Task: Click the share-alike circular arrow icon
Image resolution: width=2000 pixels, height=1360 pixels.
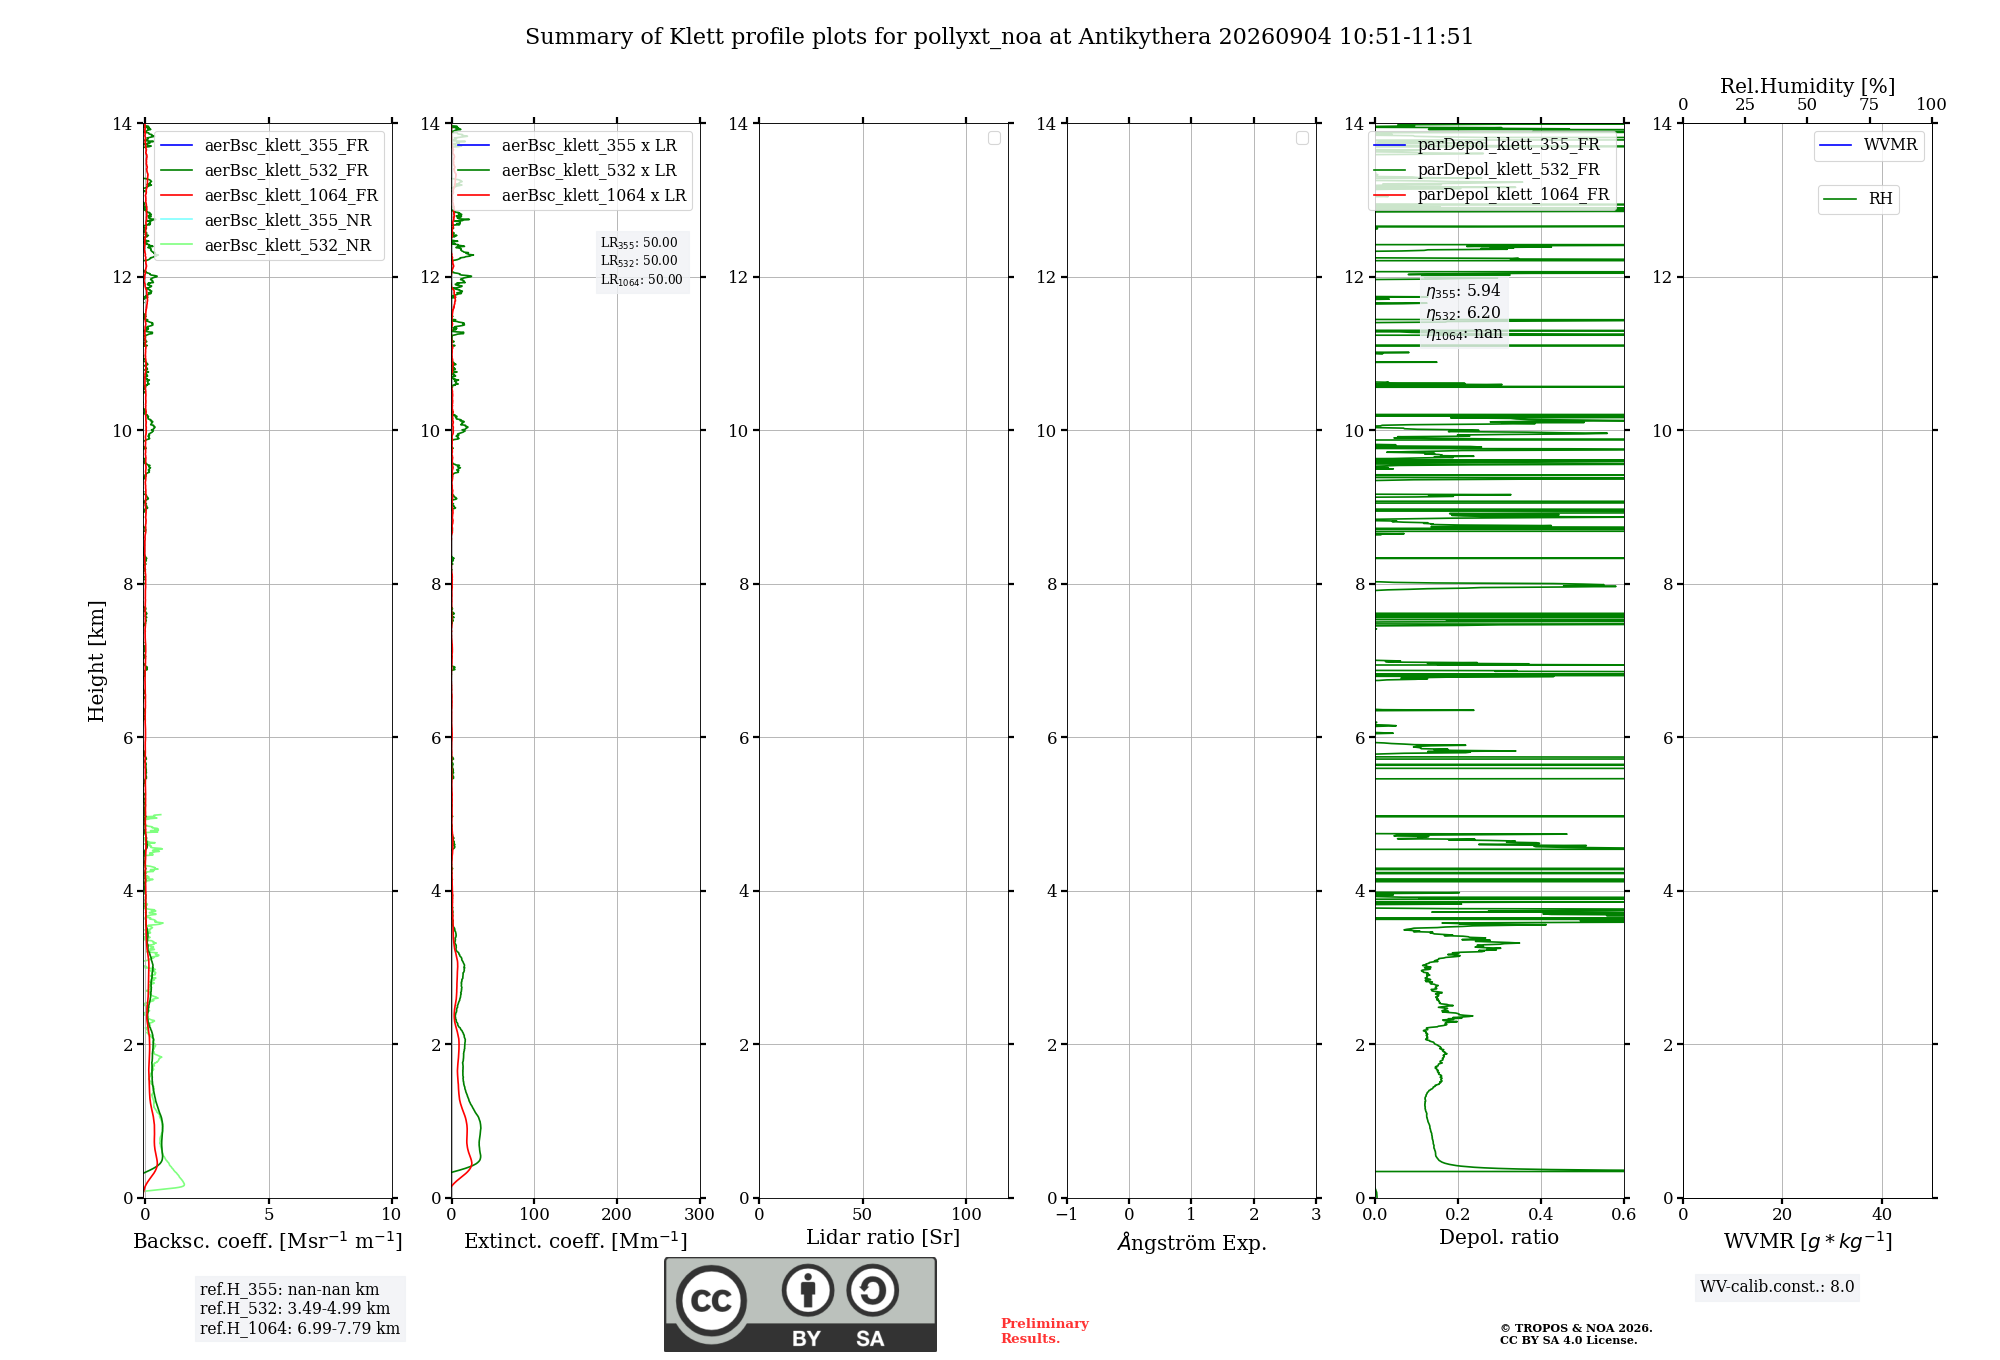Action: click(872, 1290)
